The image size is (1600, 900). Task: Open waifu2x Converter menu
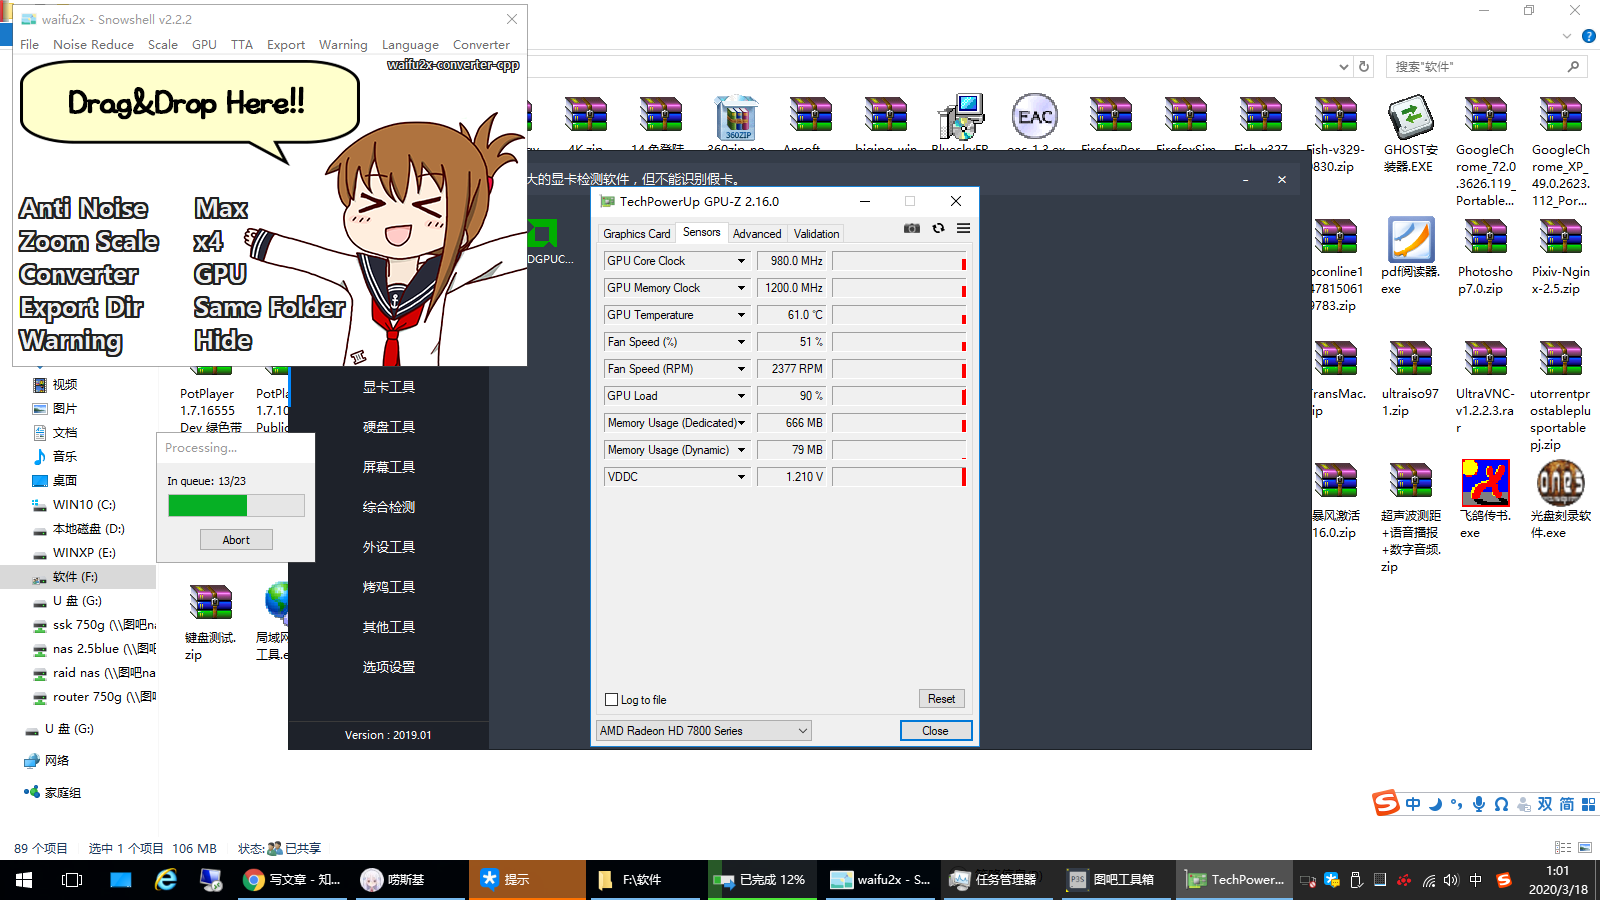(481, 45)
